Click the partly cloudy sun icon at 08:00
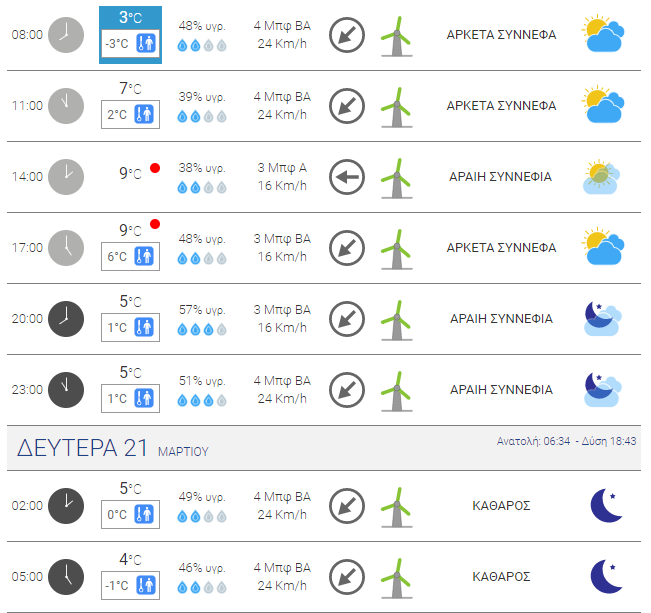 603,34
